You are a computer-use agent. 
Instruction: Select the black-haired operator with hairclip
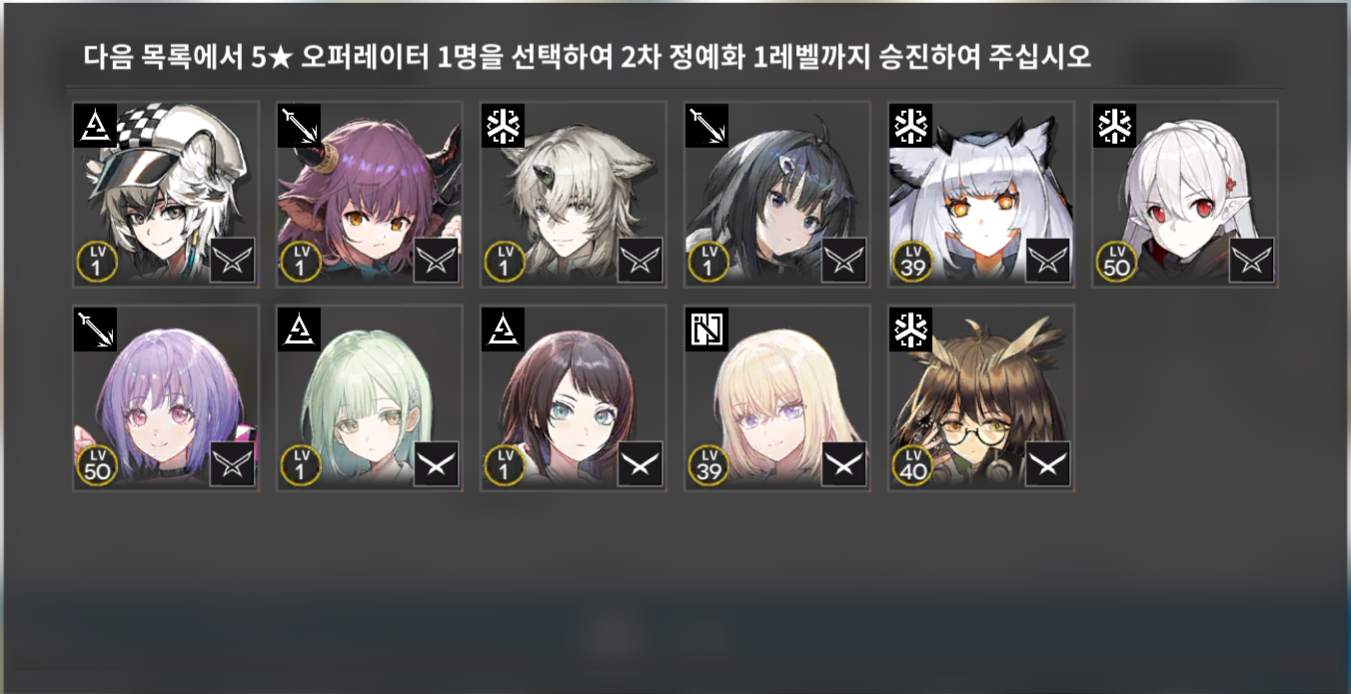coord(777,194)
